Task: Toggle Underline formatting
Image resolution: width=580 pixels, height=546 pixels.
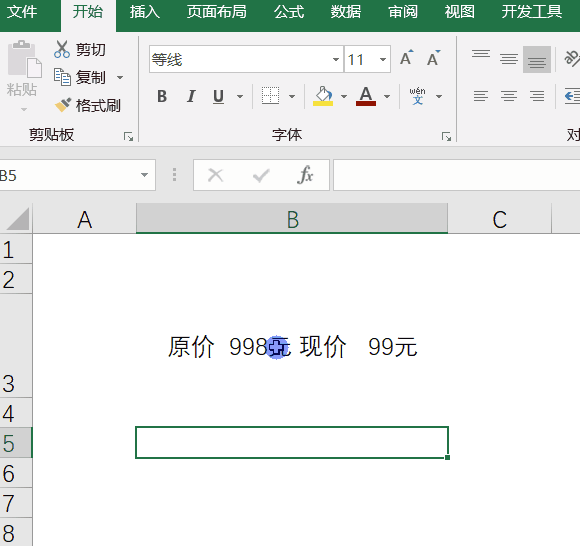Action: pos(219,96)
